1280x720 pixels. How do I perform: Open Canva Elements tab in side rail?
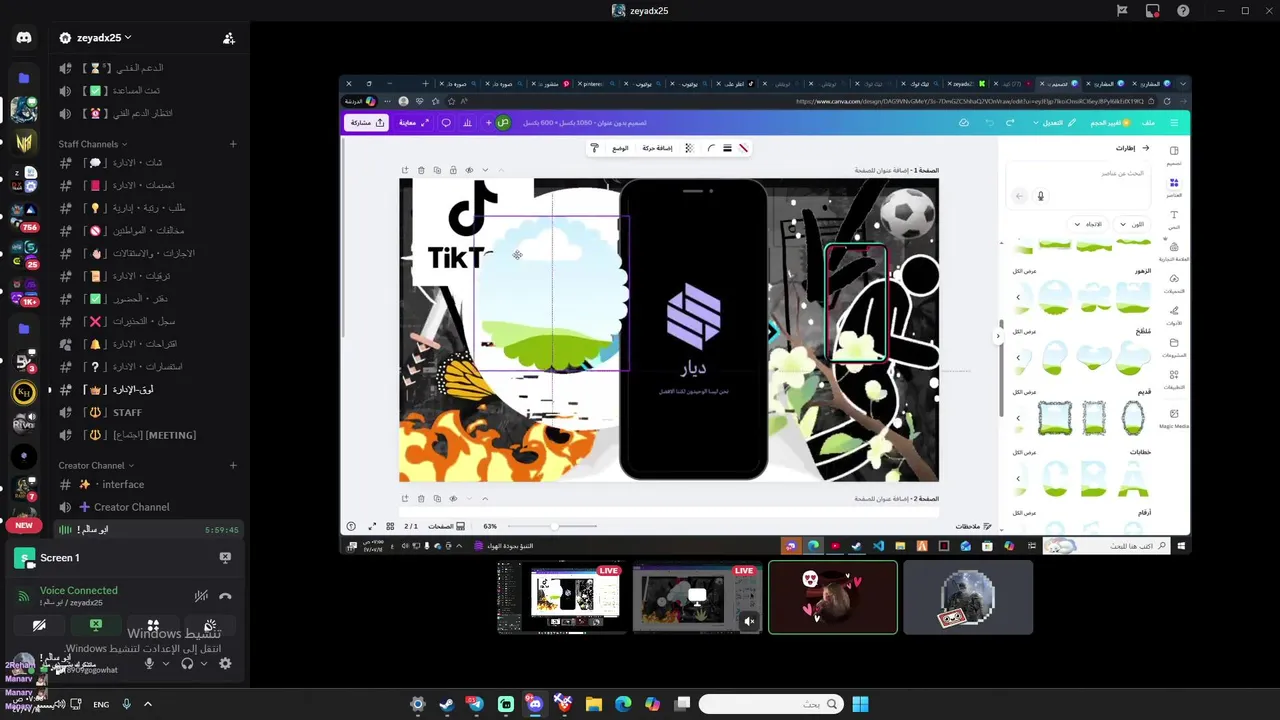[x=1174, y=187]
